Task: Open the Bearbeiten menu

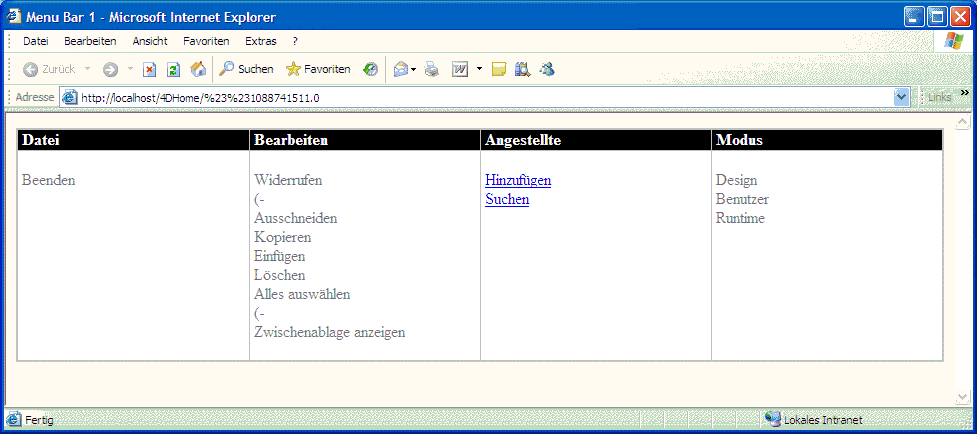Action: pos(90,41)
